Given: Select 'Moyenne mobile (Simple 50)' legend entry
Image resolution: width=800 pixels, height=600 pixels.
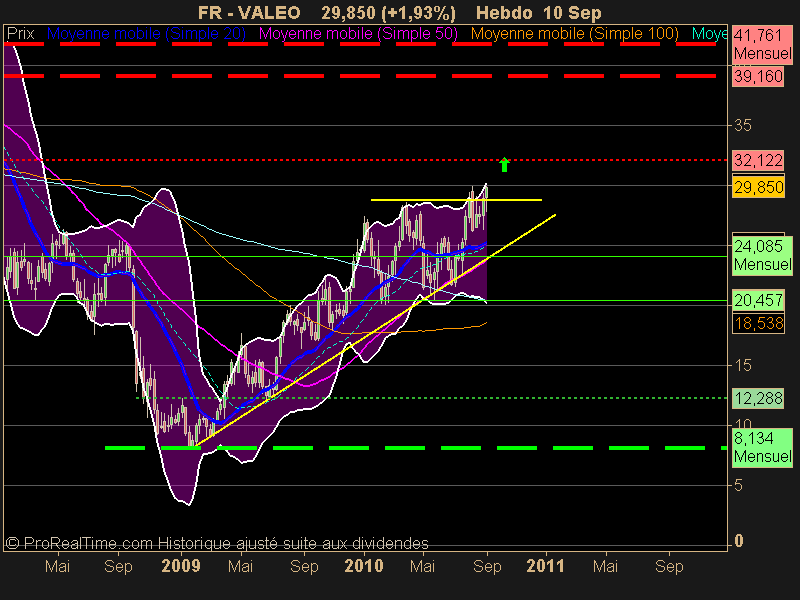Looking at the screenshot, I should (x=359, y=34).
